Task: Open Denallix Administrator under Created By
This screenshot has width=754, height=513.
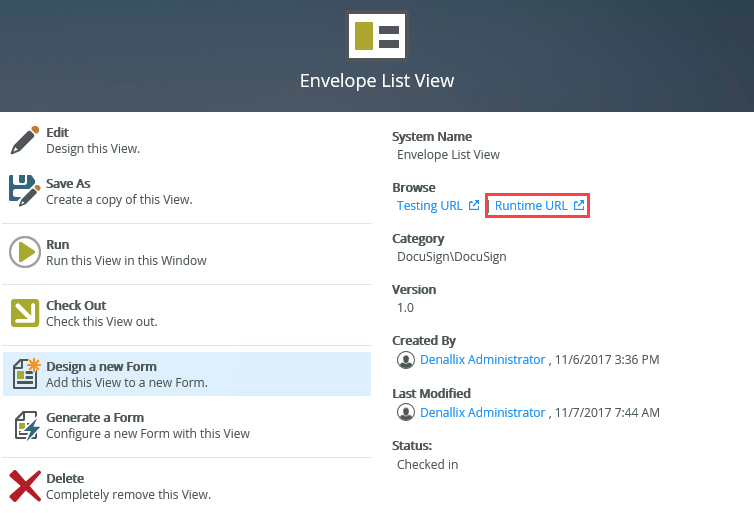Action: click(x=482, y=359)
